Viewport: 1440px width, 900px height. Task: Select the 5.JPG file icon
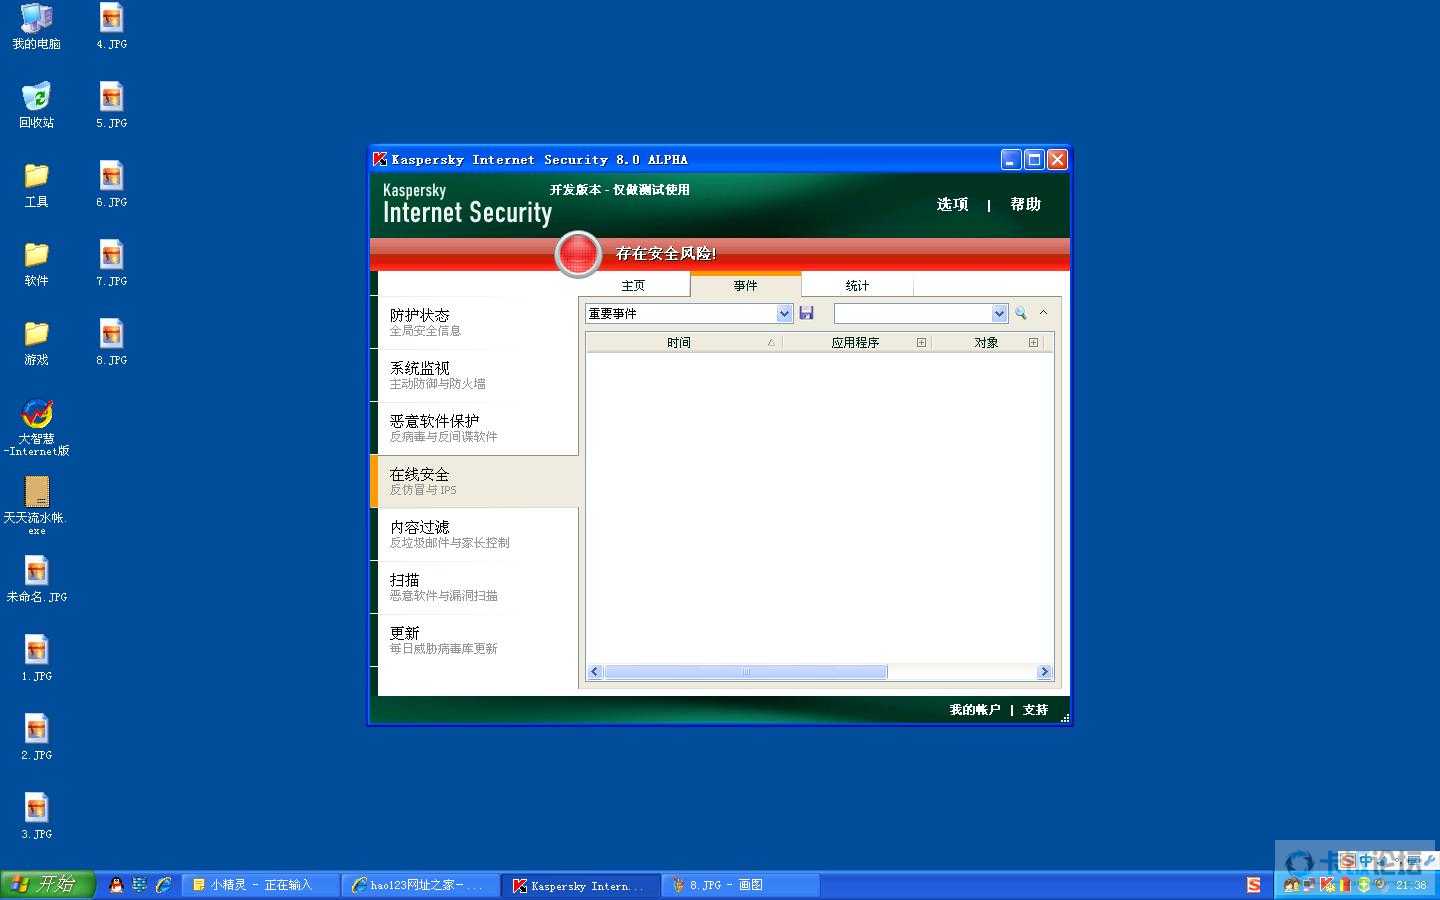pyautogui.click(x=112, y=105)
